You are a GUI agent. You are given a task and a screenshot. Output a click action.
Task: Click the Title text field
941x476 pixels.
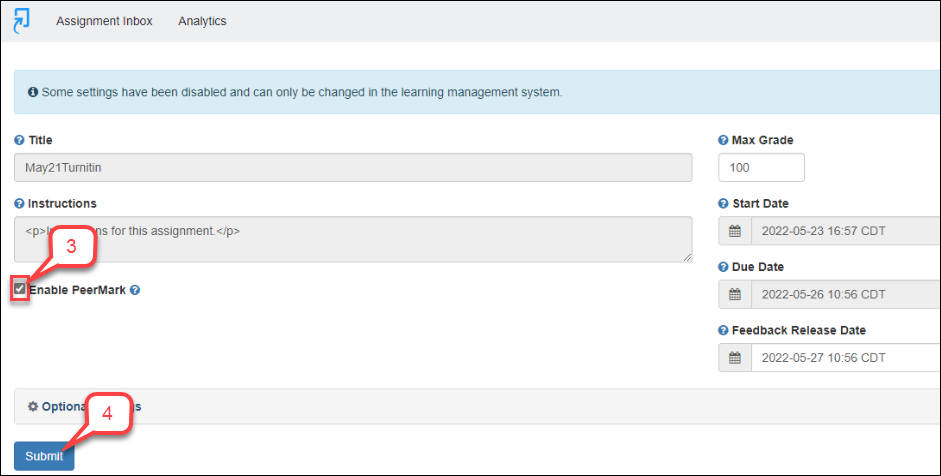pyautogui.click(x=353, y=168)
